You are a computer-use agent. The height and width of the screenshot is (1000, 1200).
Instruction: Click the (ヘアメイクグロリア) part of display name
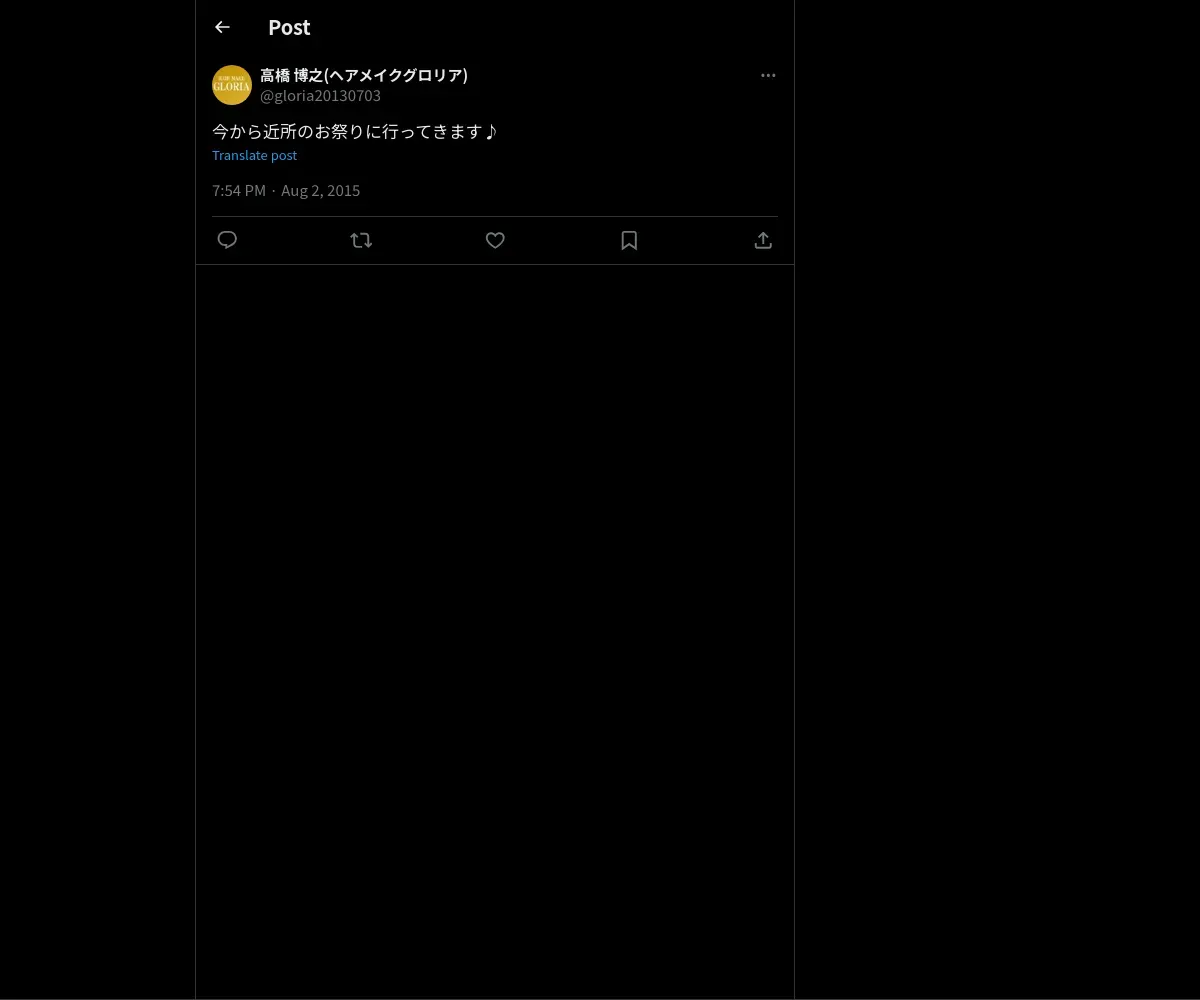click(x=396, y=75)
